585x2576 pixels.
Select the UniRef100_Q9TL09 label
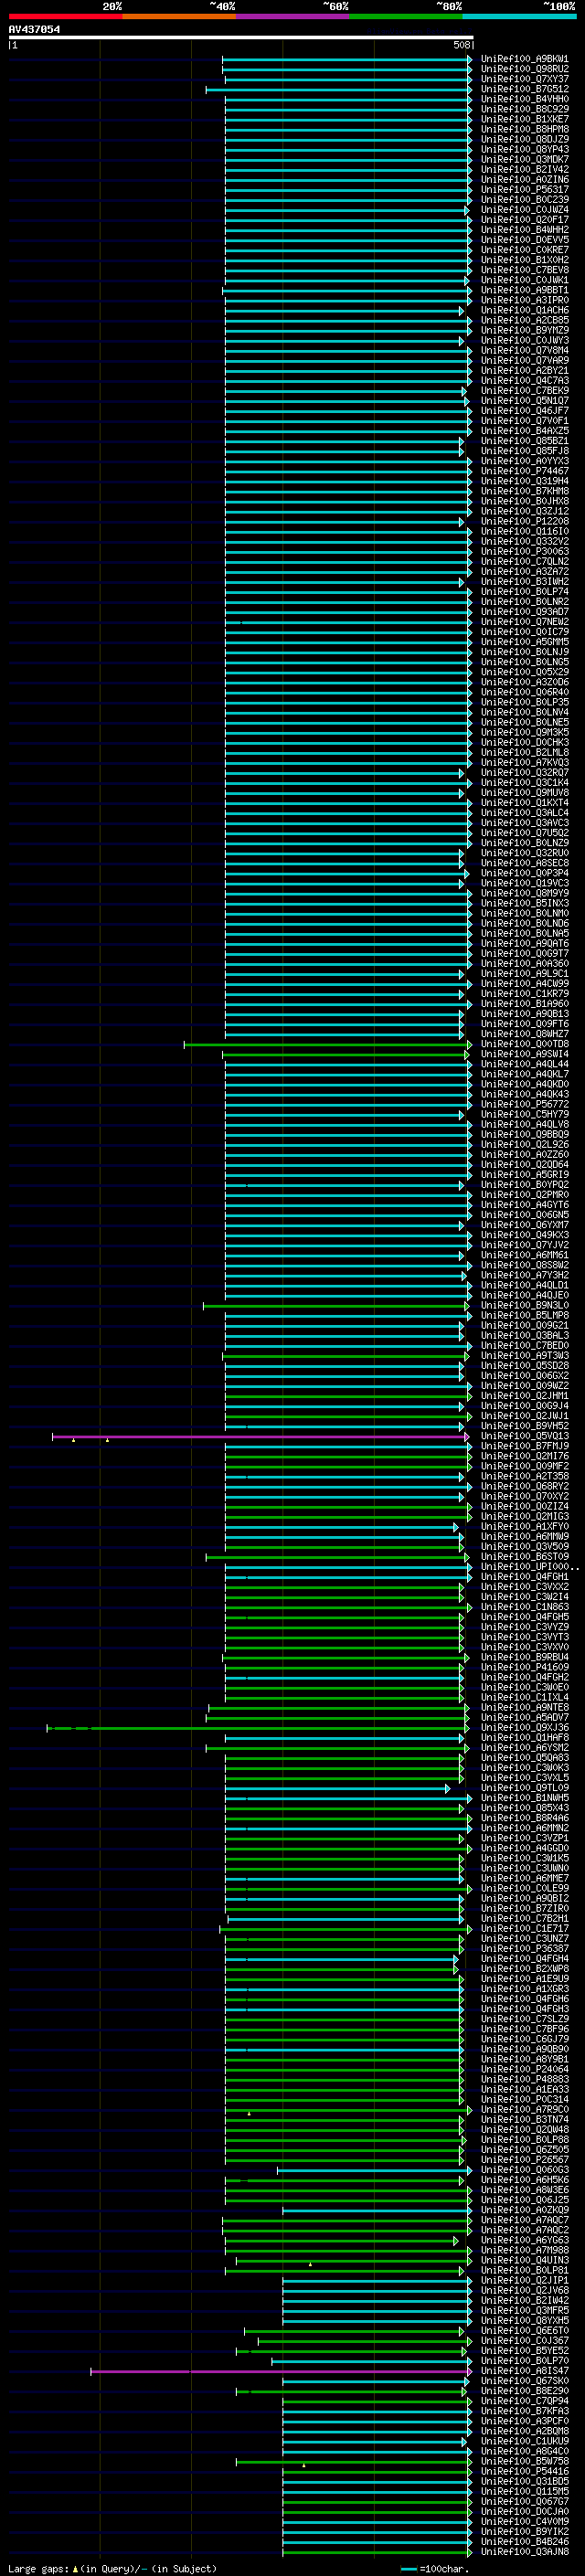pyautogui.click(x=524, y=1789)
